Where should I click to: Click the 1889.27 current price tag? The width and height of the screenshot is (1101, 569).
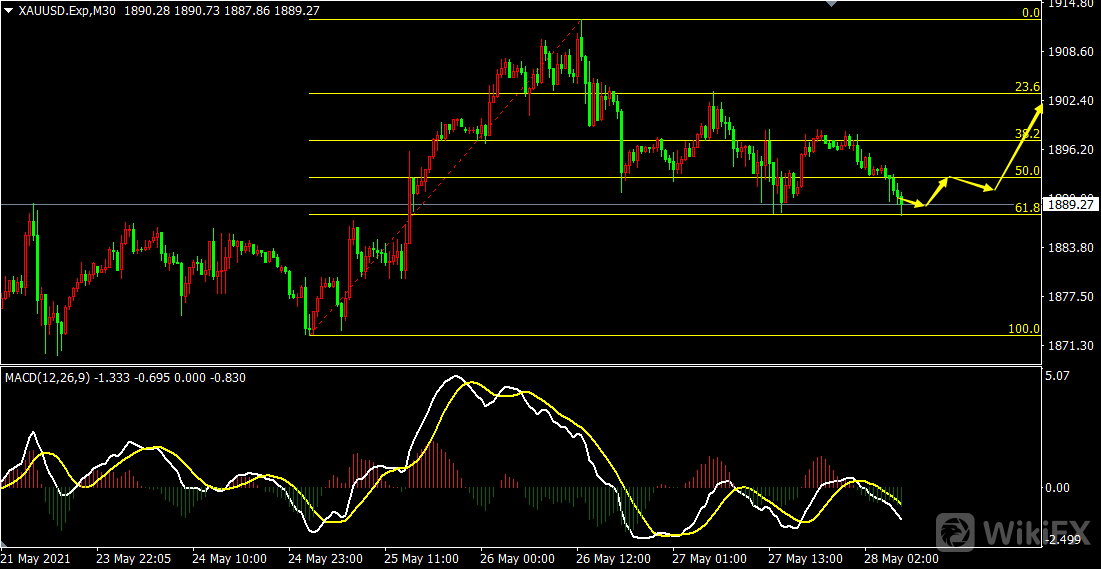pos(1071,205)
